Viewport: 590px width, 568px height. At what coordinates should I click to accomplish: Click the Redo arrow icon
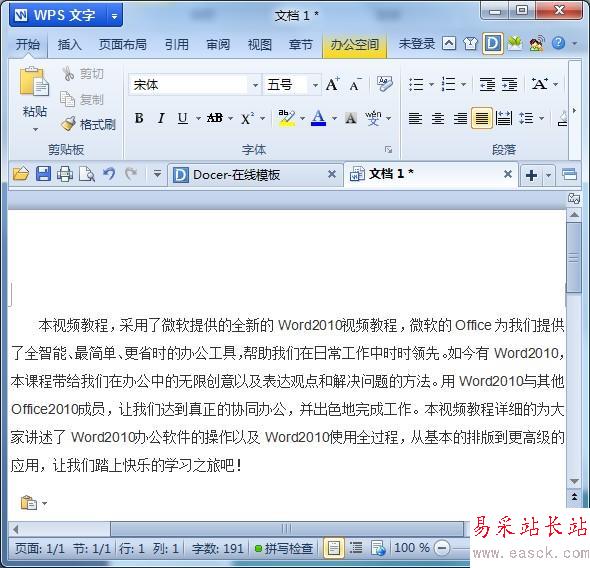[131, 174]
